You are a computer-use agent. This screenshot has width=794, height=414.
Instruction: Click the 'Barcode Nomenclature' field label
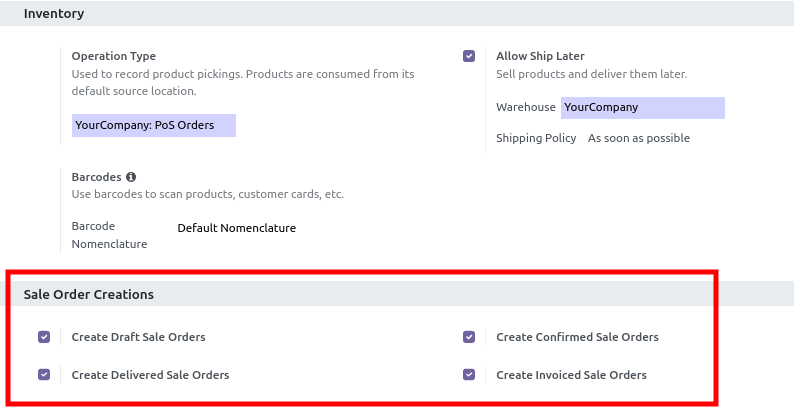[x=109, y=235]
